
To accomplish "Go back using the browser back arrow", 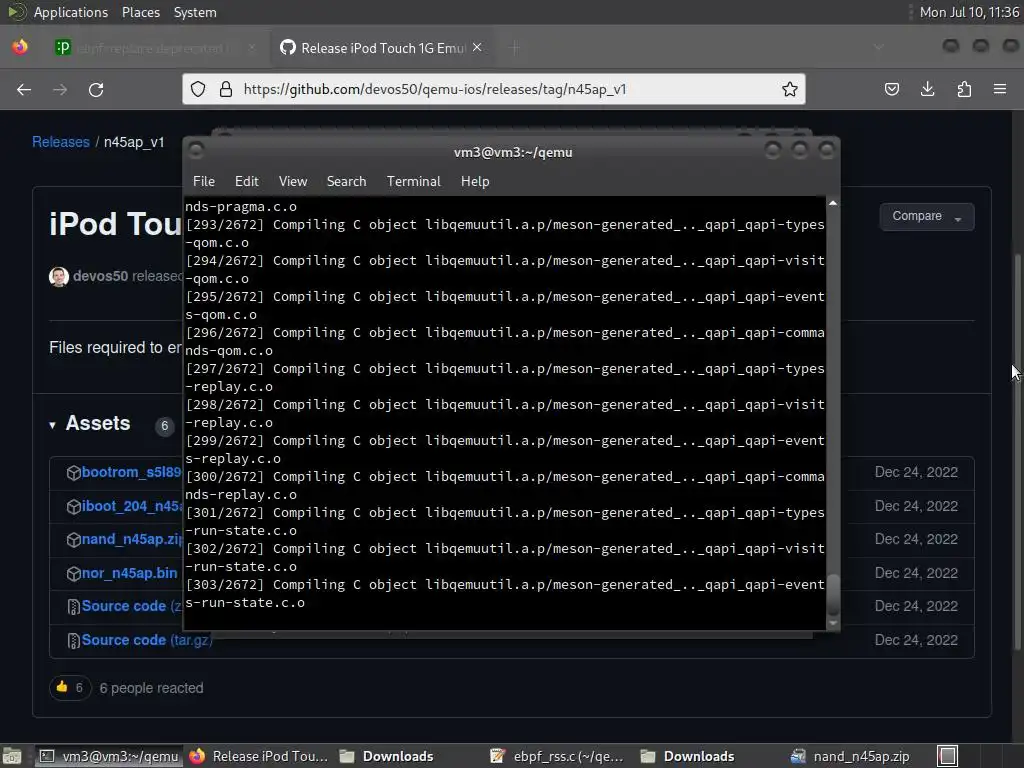I will pos(24,89).
